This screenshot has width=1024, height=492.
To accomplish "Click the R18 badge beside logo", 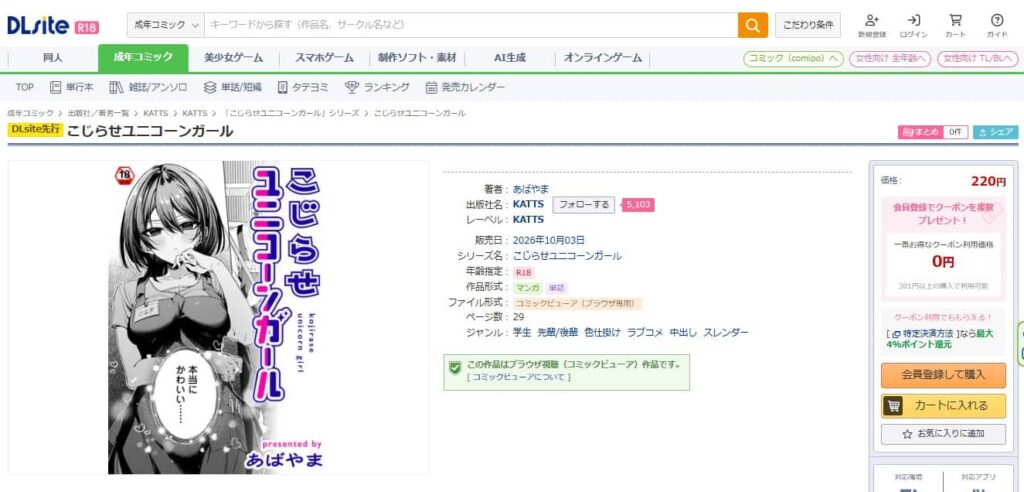I will pyautogui.click(x=87, y=27).
